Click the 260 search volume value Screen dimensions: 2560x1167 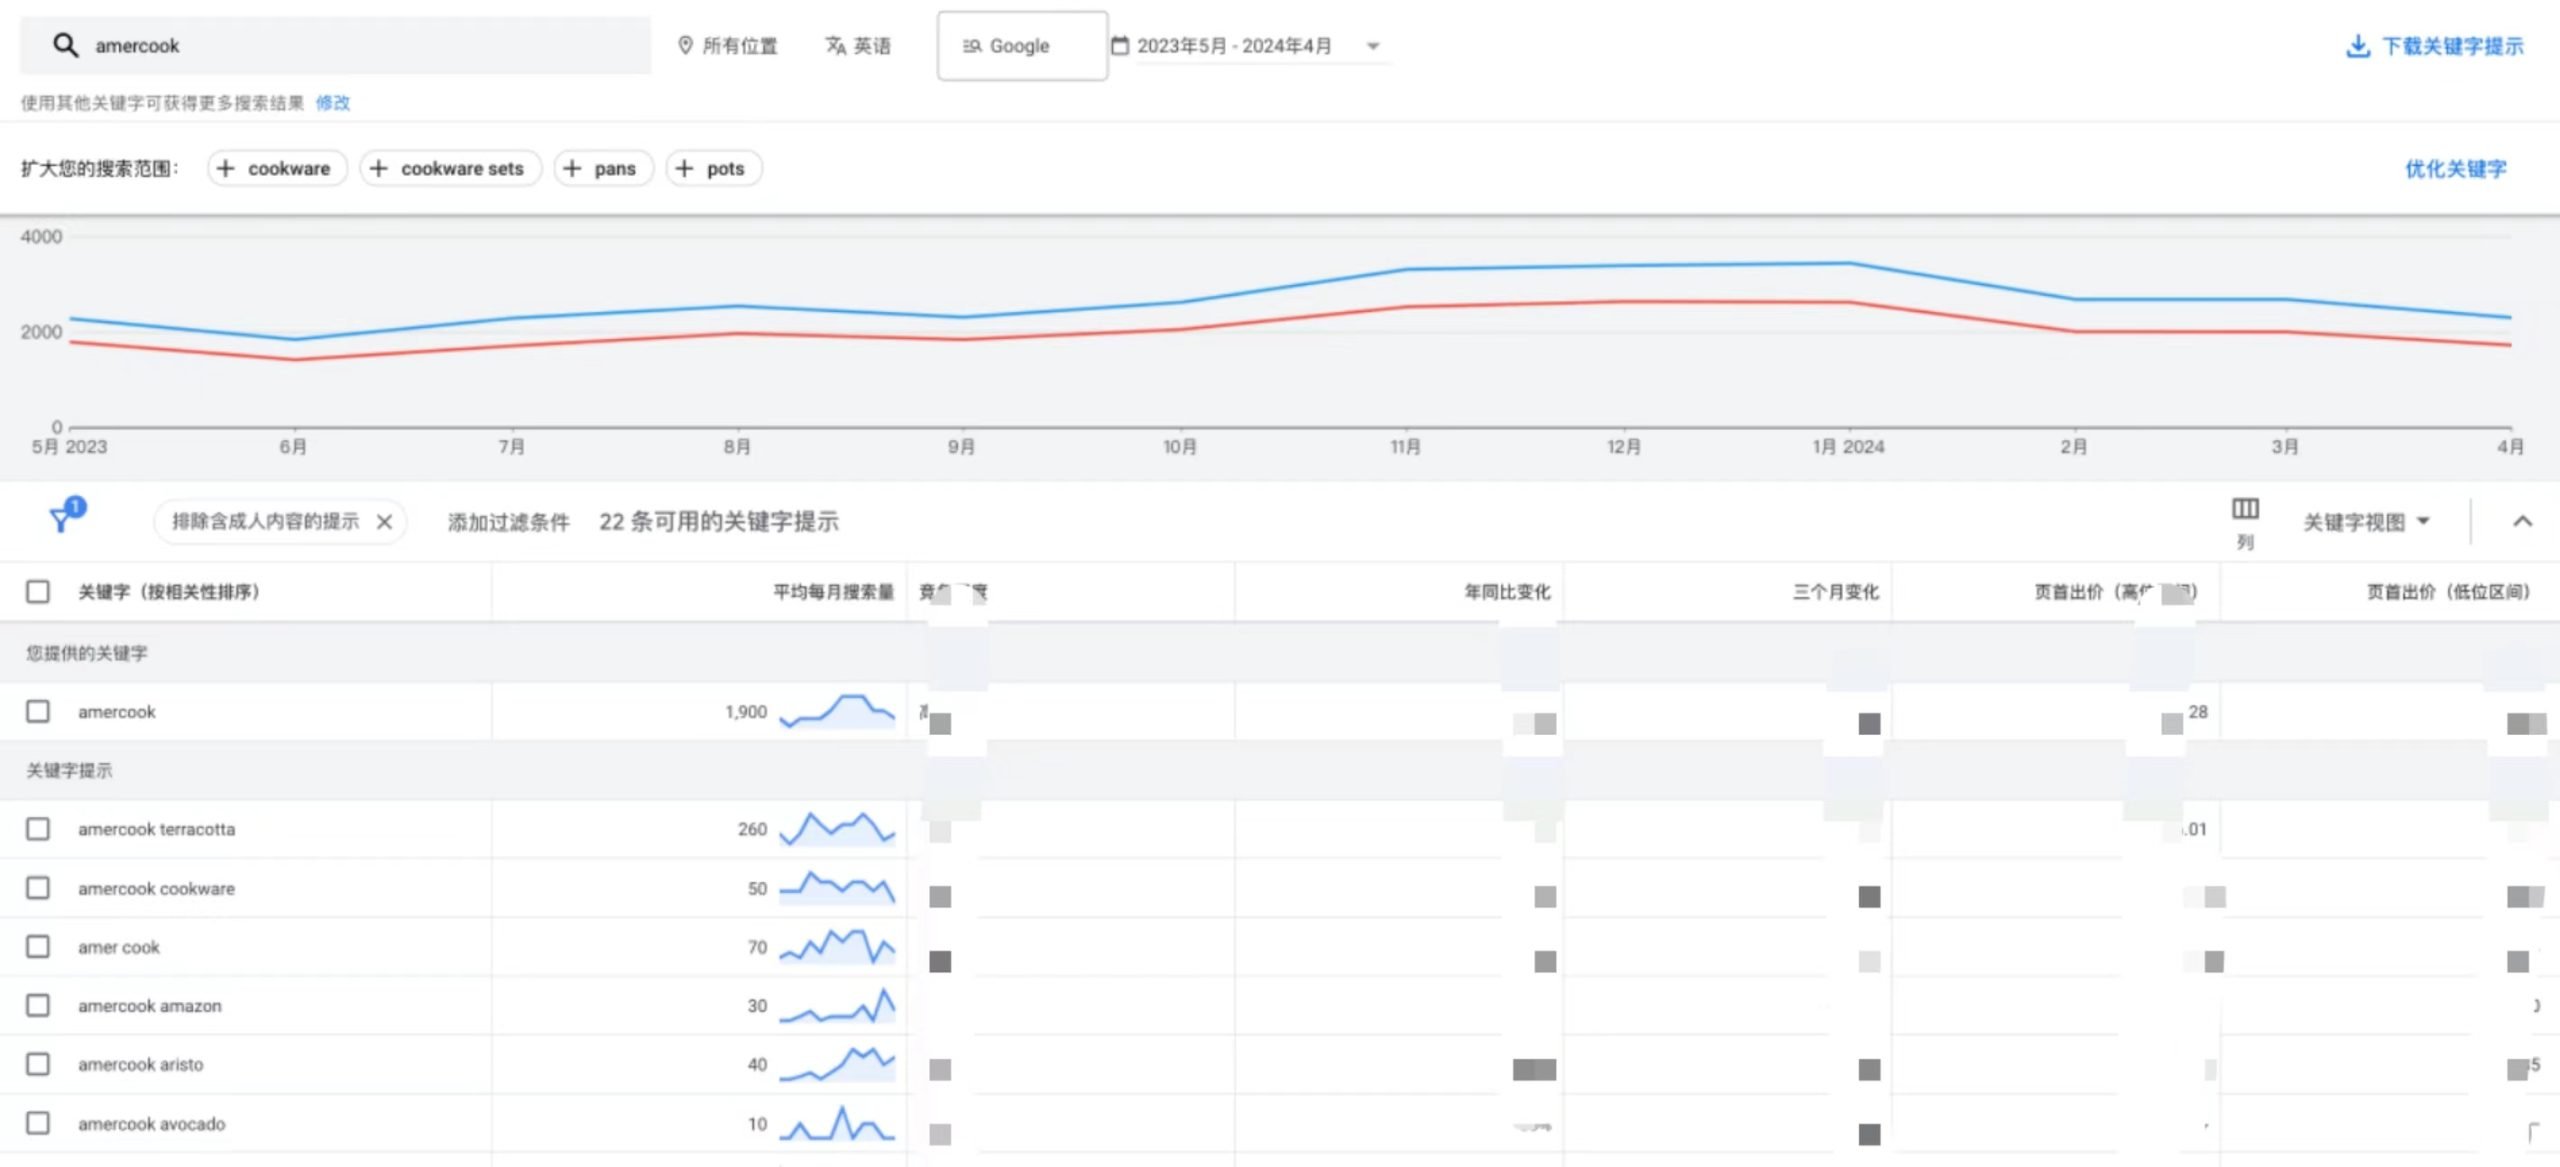tap(752, 829)
